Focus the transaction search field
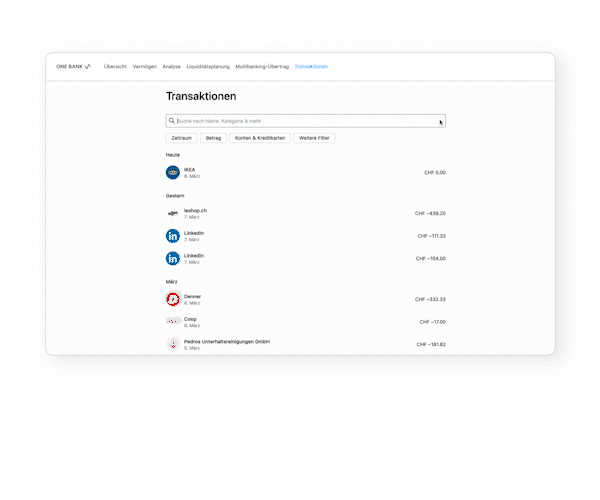Screen dimensions: 600x500 tap(306, 121)
